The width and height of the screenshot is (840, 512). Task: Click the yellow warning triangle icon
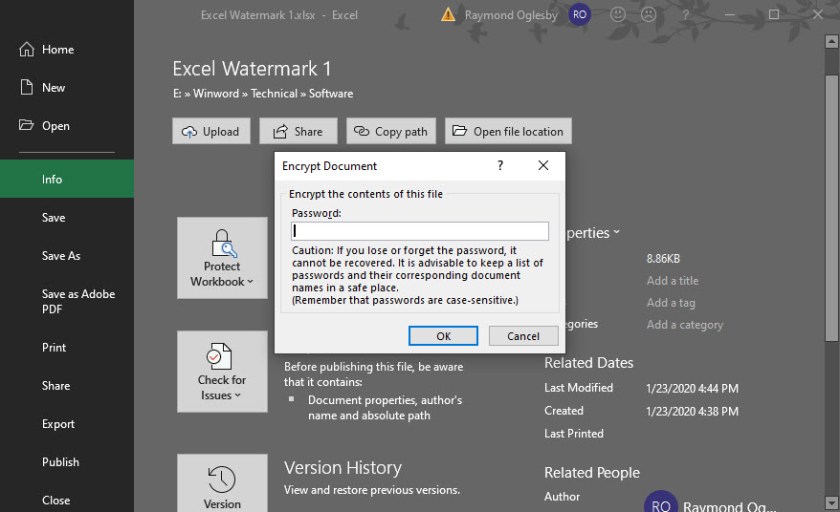448,14
